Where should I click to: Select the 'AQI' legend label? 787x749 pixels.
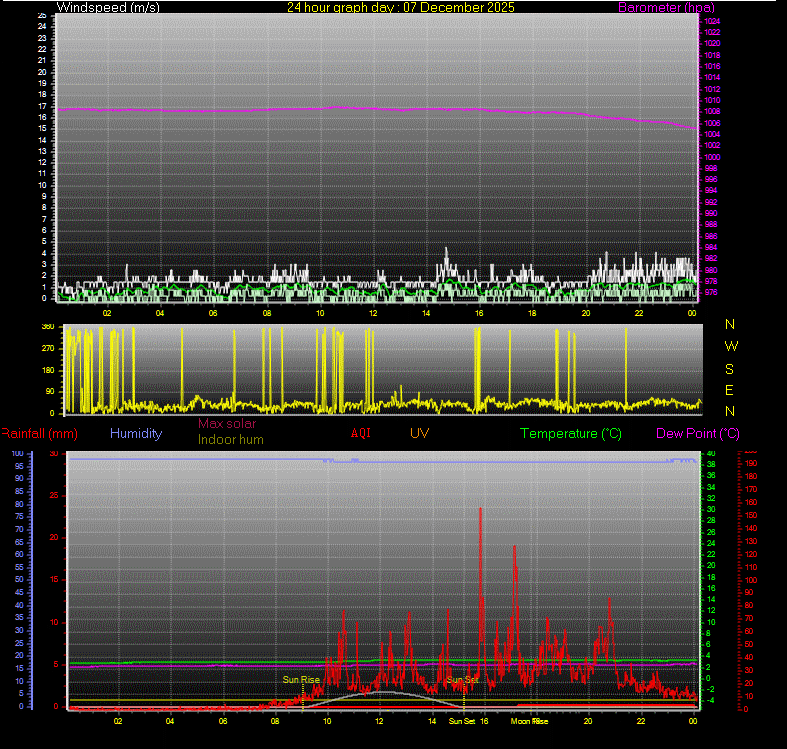(360, 433)
